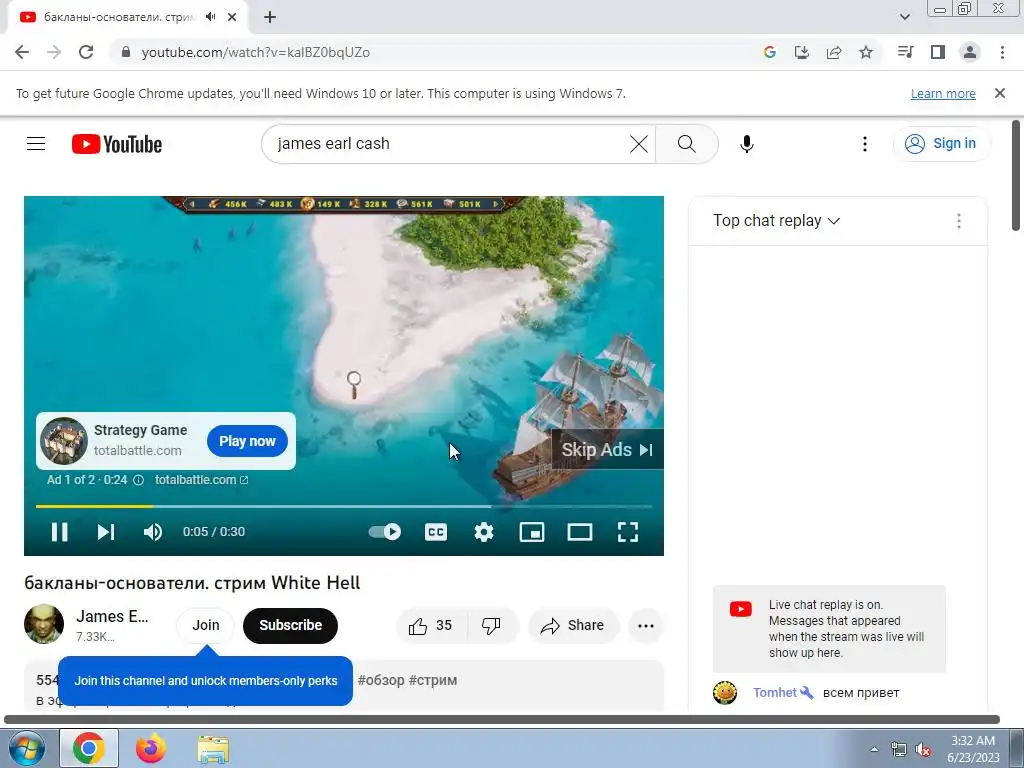Click Skip Ads button
The height and width of the screenshot is (768, 1024).
point(607,450)
